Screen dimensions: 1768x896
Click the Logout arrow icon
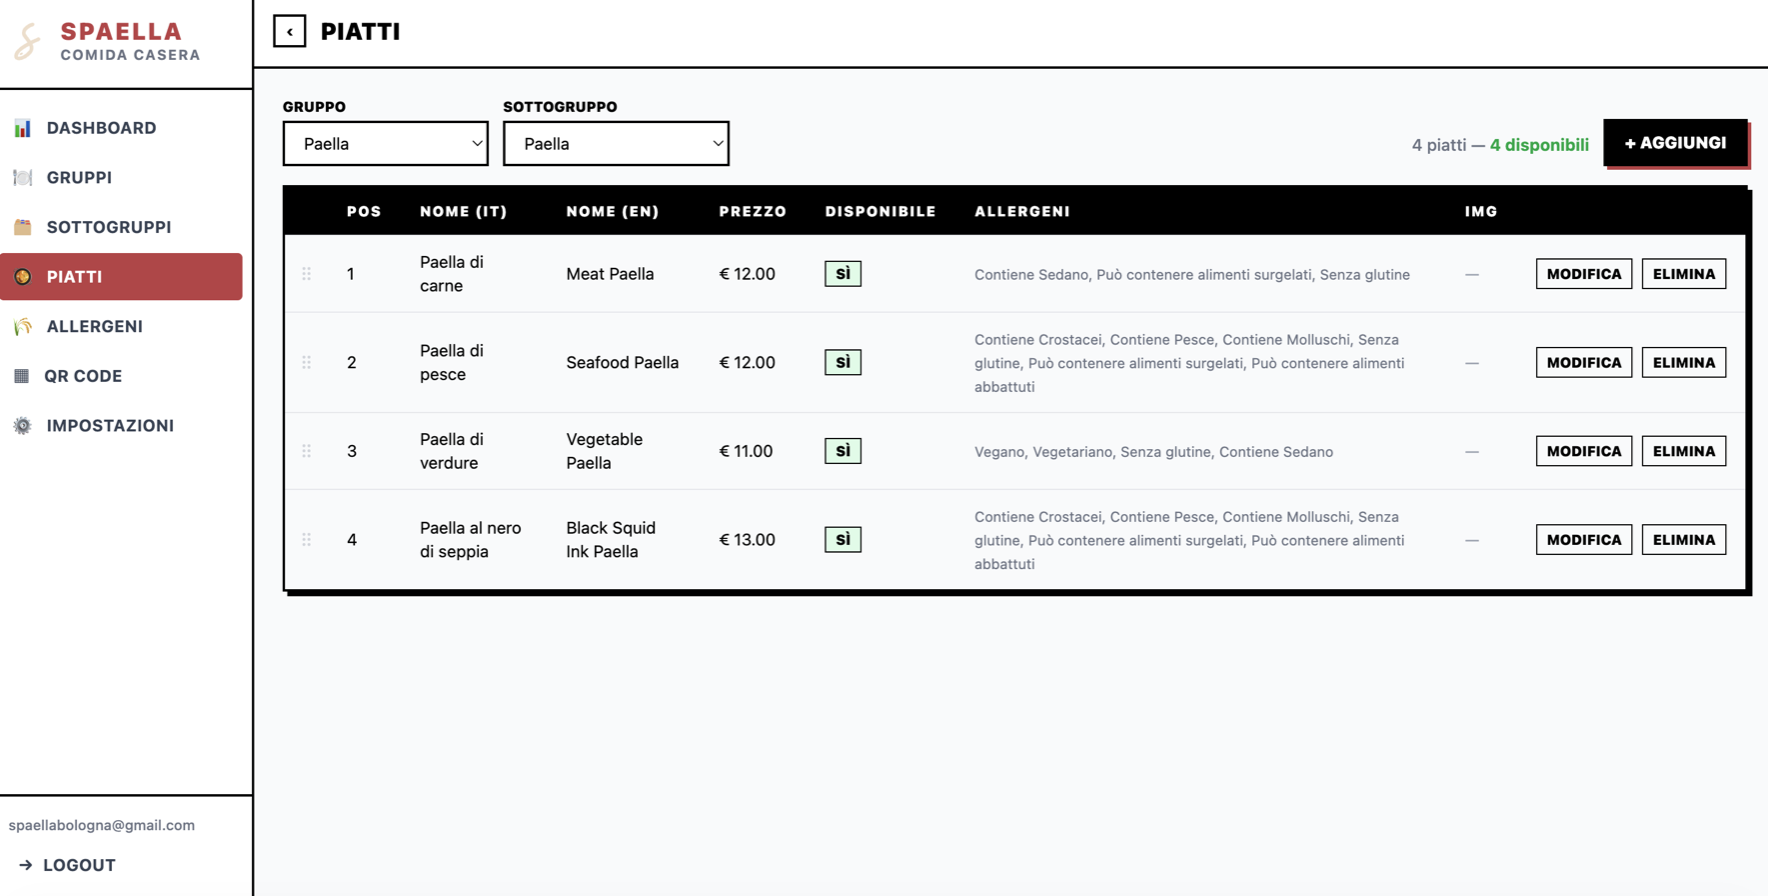coord(26,865)
